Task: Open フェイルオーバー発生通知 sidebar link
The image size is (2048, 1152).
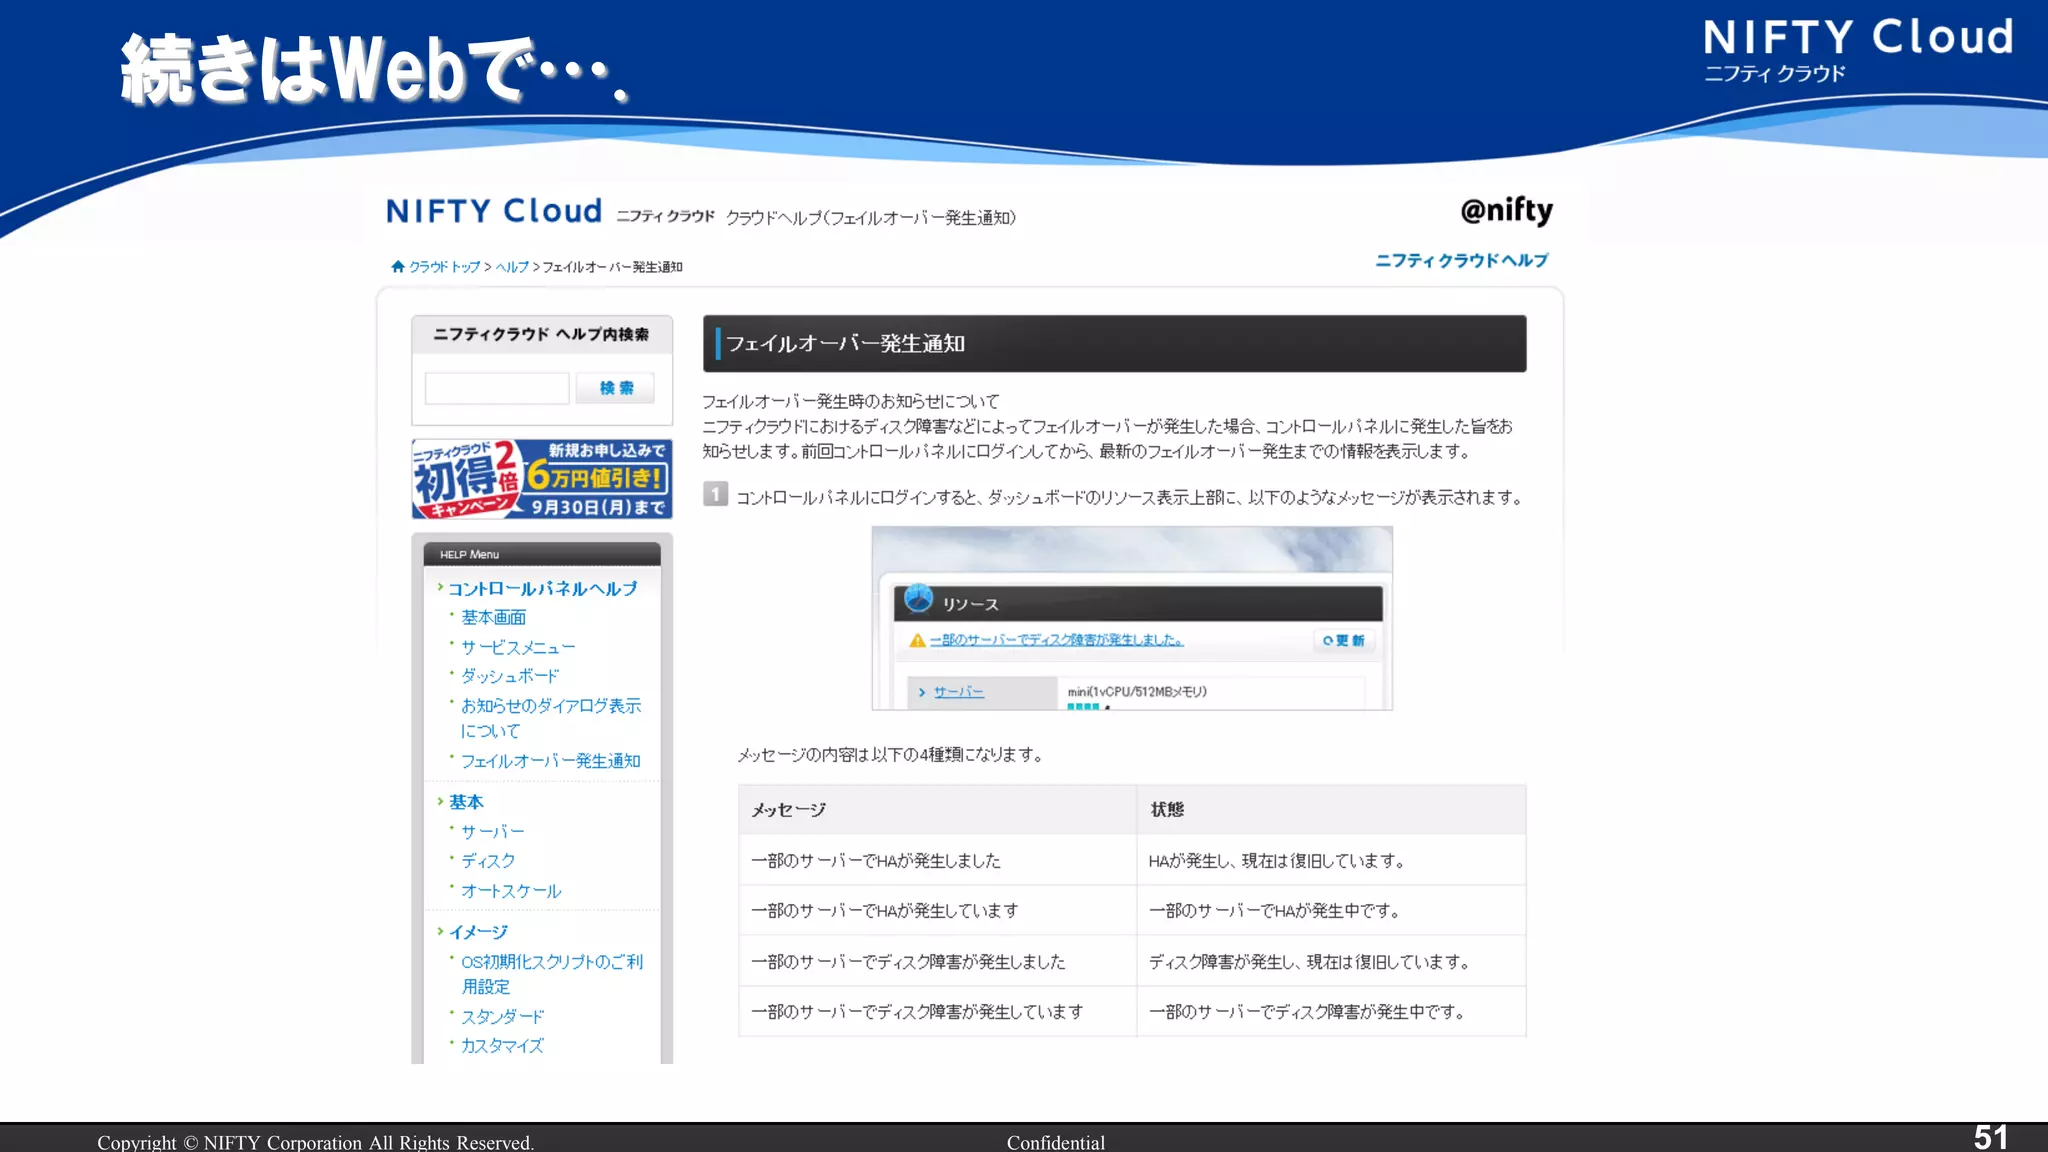Action: (x=551, y=761)
